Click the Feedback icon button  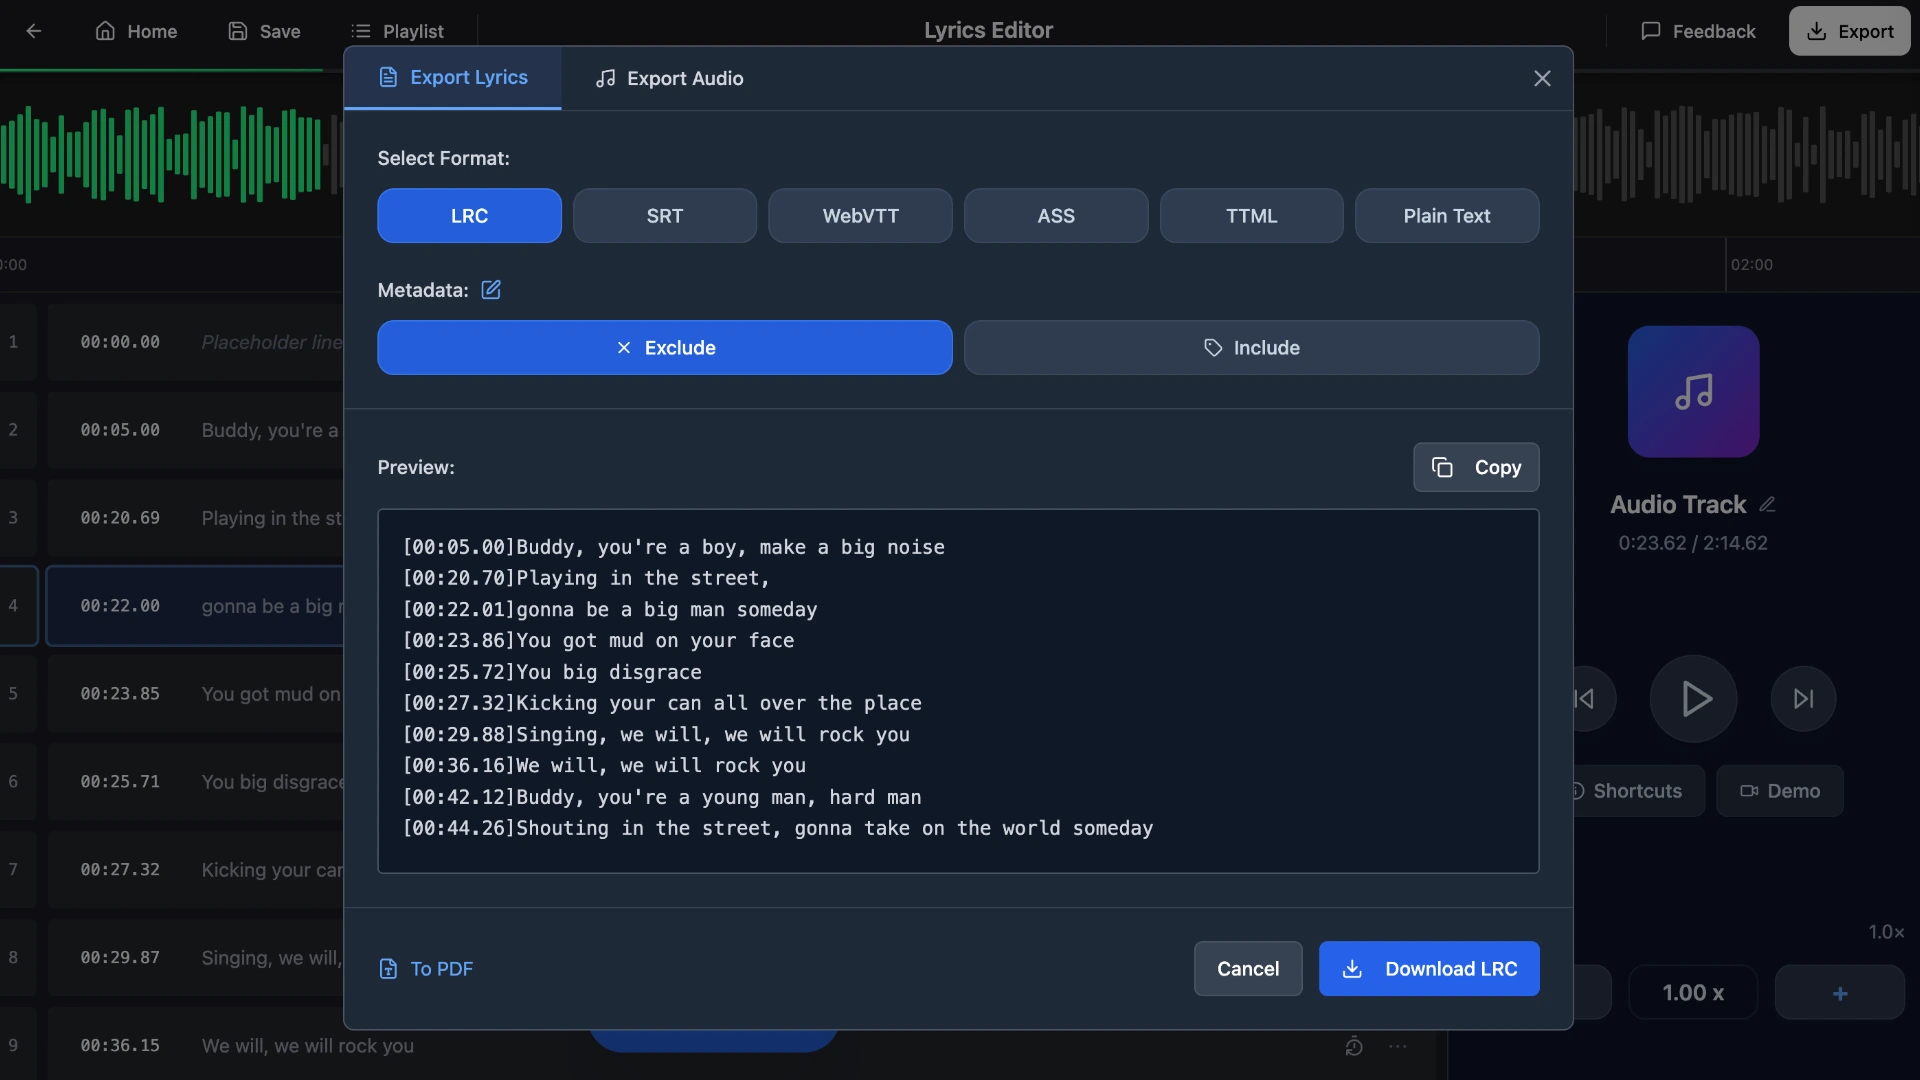click(x=1651, y=31)
